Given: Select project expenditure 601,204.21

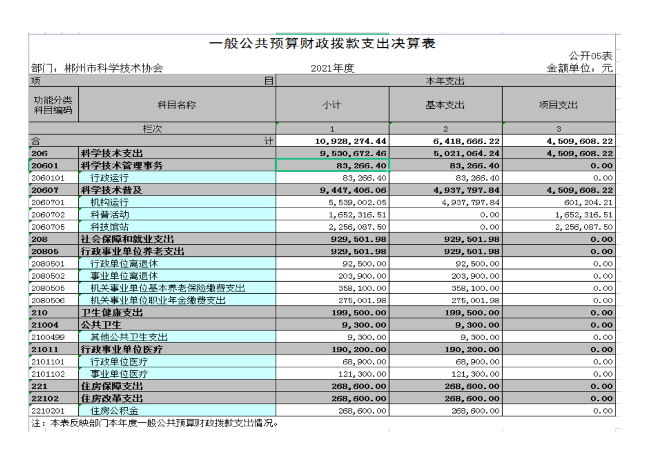Looking at the screenshot, I should [558, 202].
